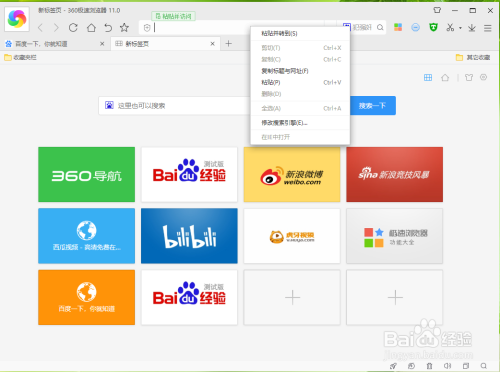Add a site using the last empty plus tile
This screenshot has height=372, width=500.
395,297
